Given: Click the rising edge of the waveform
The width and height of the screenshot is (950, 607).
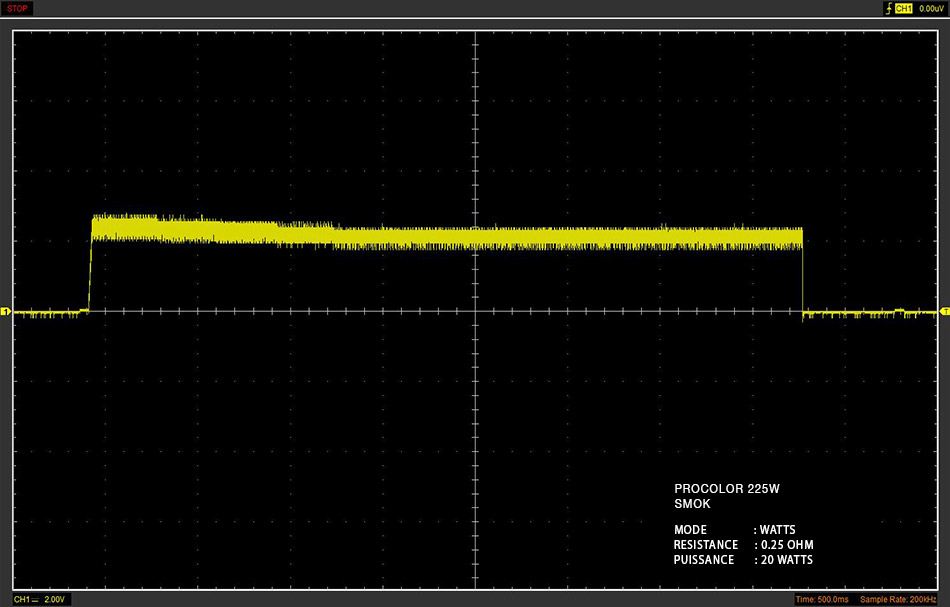Looking at the screenshot, I should click(90, 265).
